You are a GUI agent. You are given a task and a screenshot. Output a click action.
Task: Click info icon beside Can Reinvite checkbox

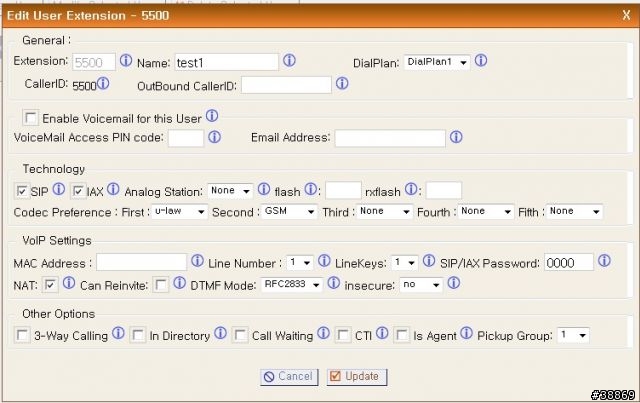click(x=180, y=283)
